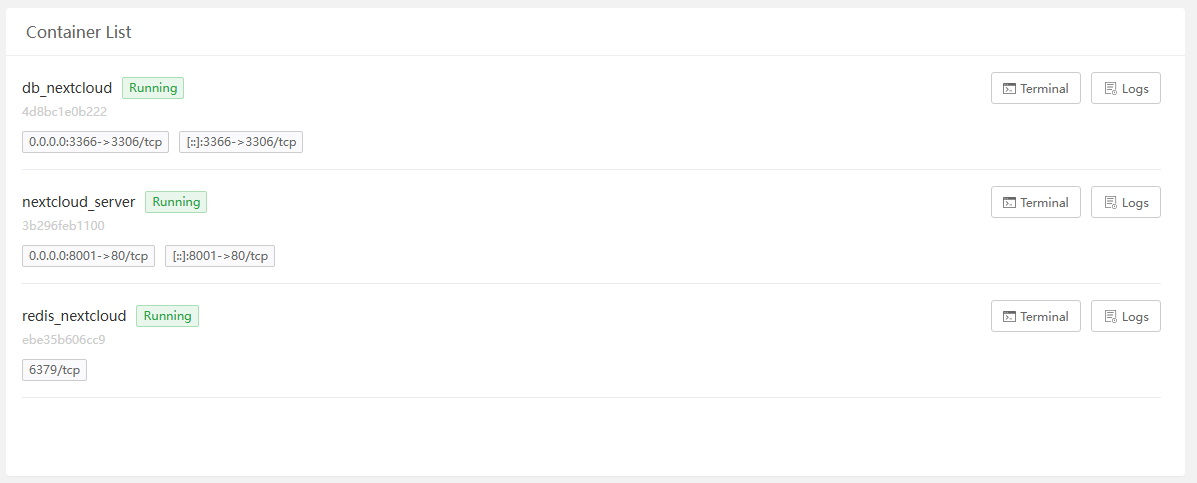Open Terminal for db_nextcloud container
Viewport: 1197px width, 483px height.
(x=1035, y=88)
